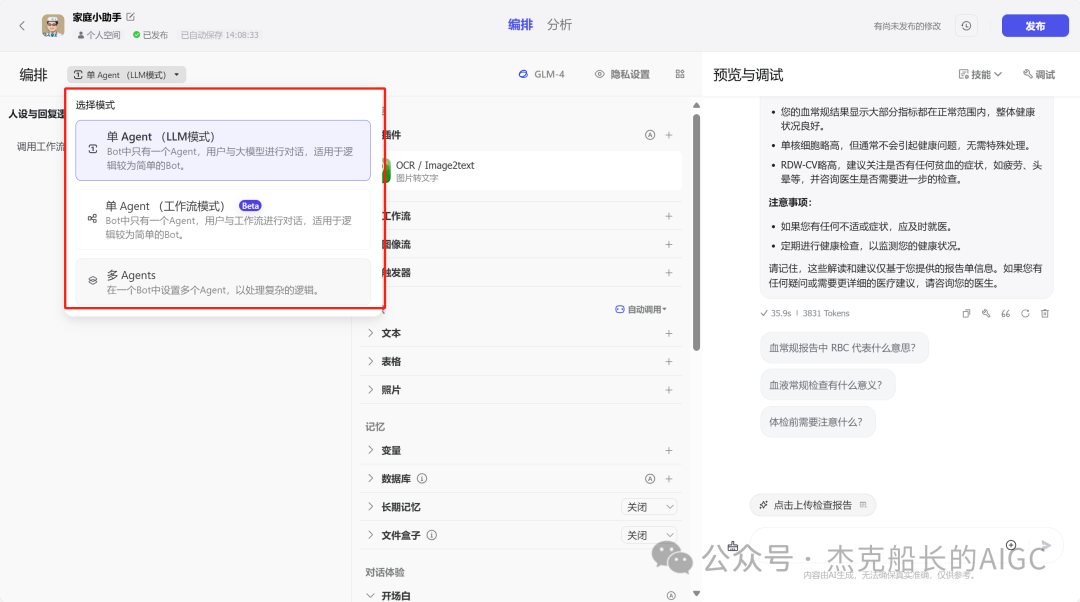
Task: Expand the 表格 section
Action: click(x=371, y=362)
